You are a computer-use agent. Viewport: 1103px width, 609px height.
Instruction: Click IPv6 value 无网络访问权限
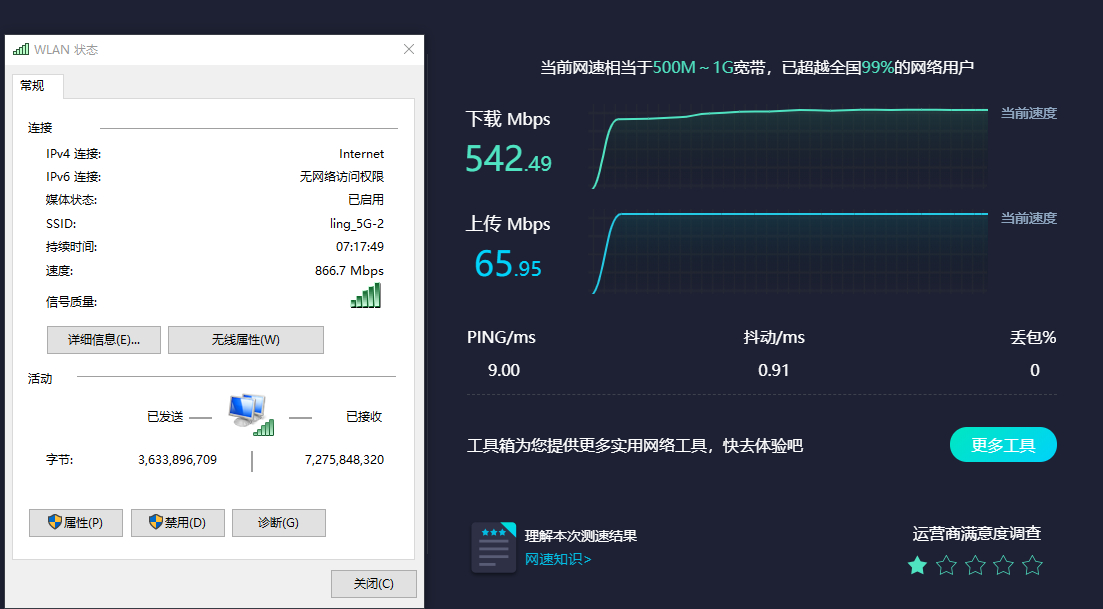[342, 177]
